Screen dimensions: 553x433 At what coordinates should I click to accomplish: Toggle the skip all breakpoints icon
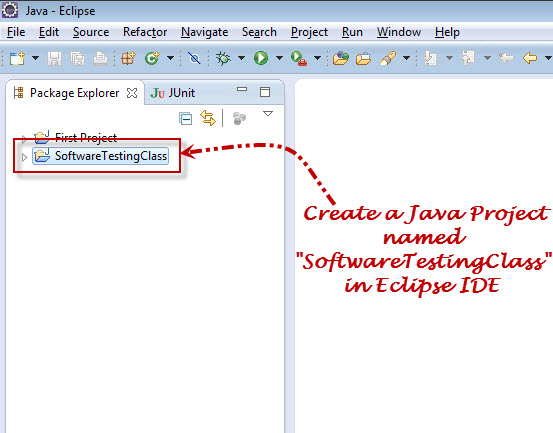(x=194, y=58)
